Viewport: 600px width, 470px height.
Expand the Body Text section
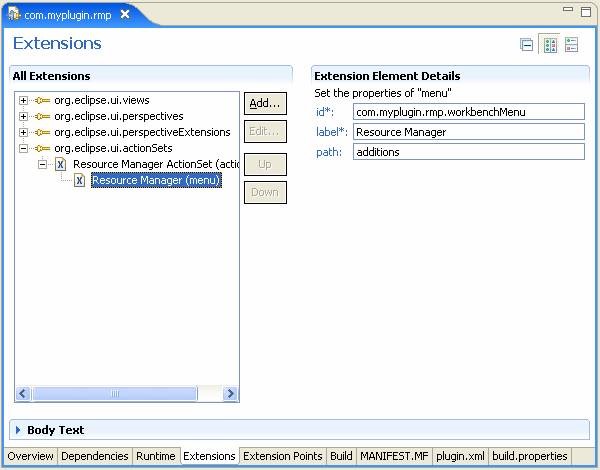click(18, 430)
